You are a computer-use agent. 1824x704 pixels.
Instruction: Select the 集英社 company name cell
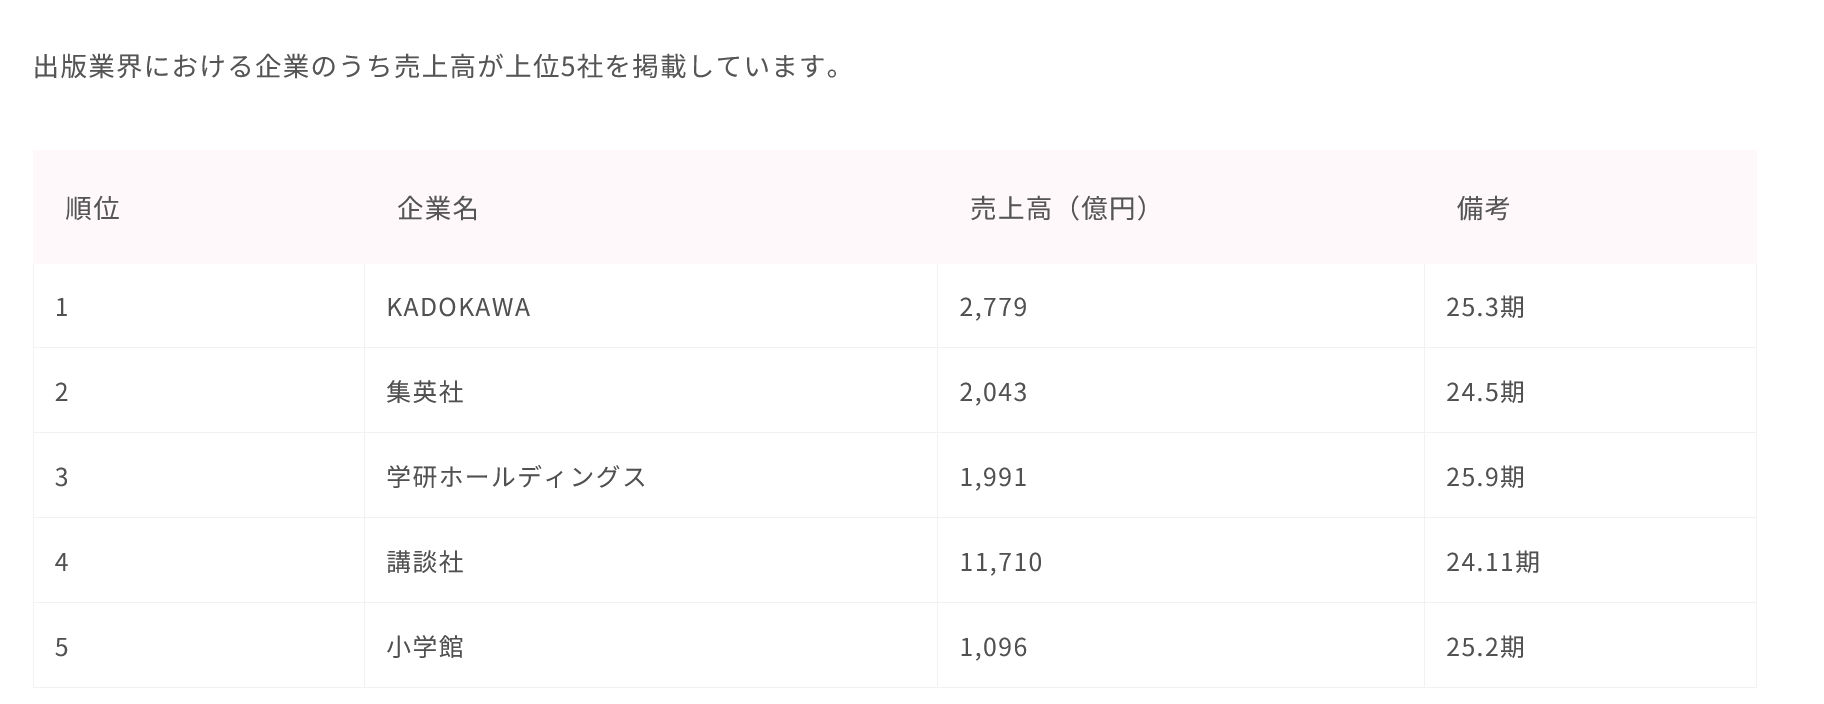[x=425, y=392]
